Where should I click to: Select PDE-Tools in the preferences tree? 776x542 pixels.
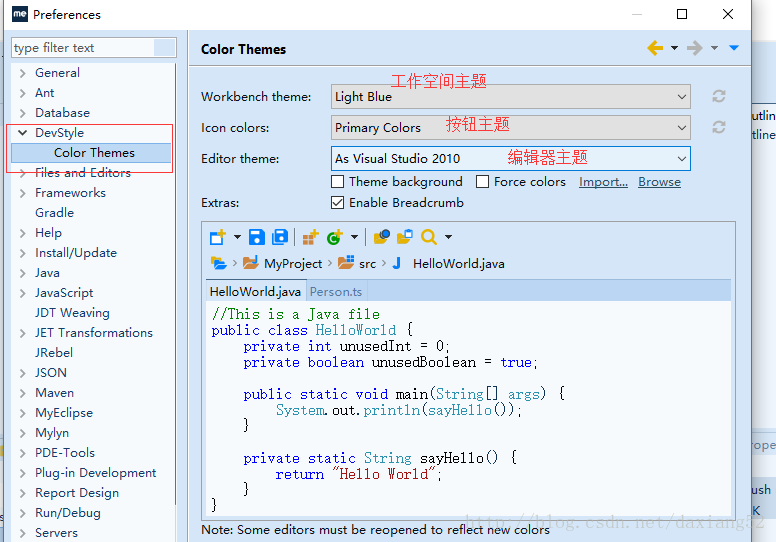[x=65, y=452]
